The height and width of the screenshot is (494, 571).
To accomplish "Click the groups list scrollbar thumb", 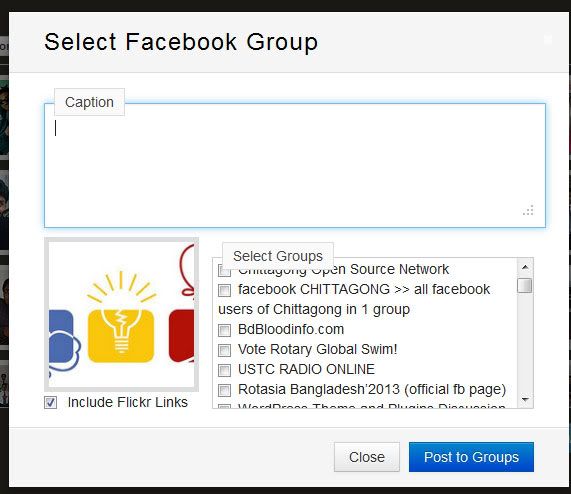I will [x=525, y=285].
